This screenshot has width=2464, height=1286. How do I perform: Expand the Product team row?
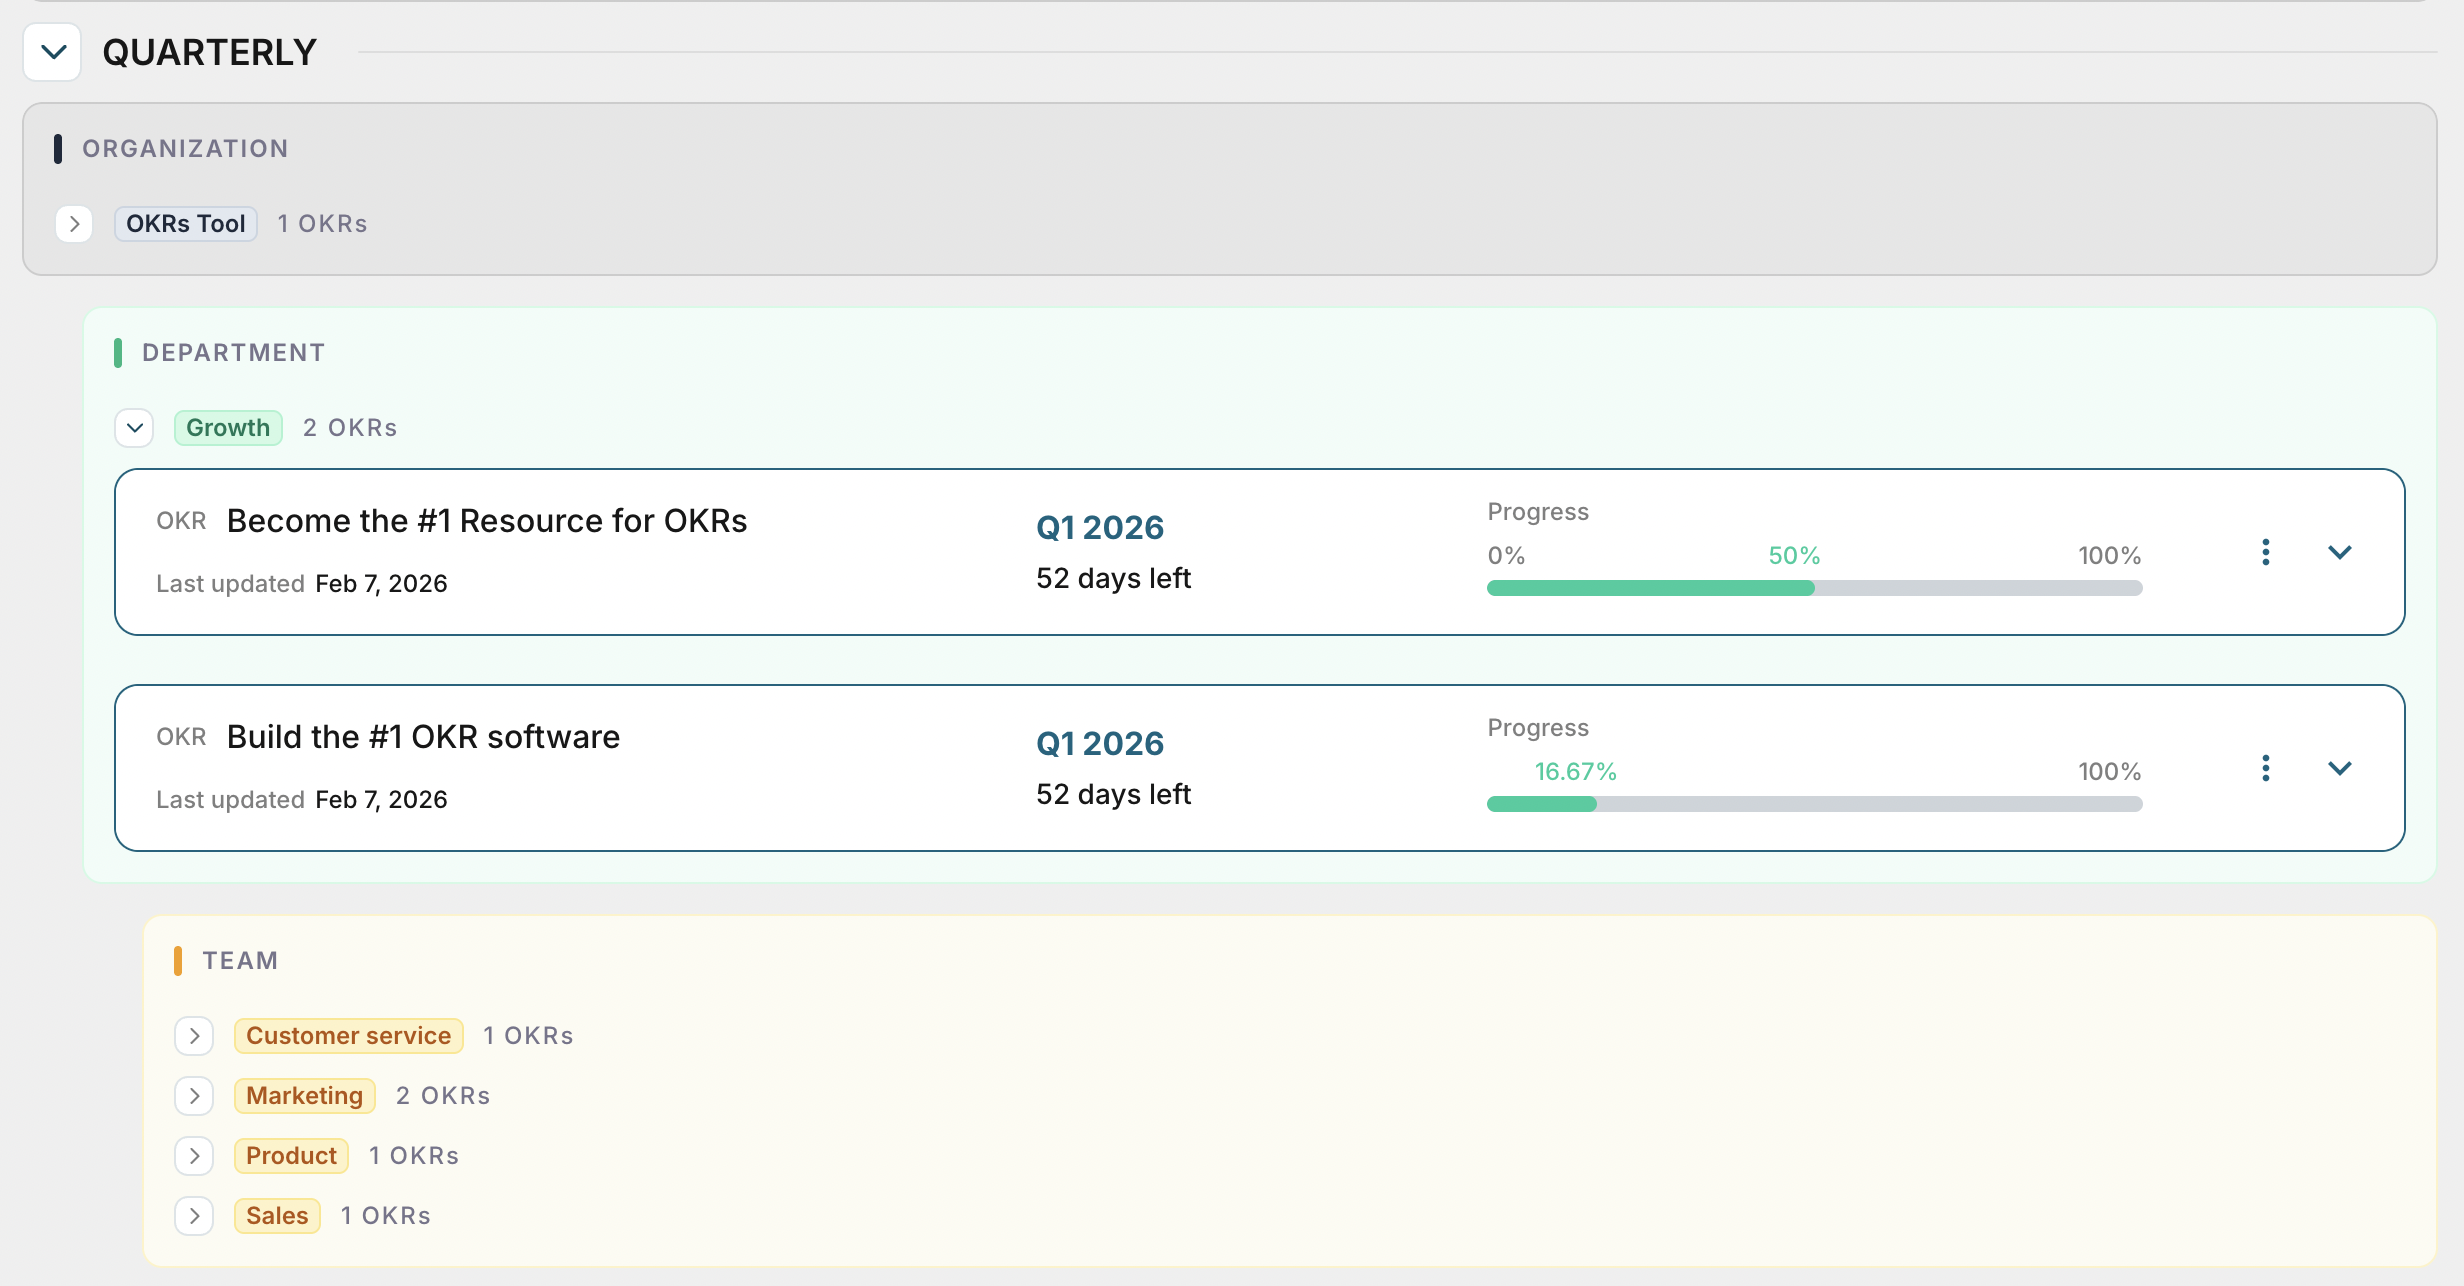[x=194, y=1156]
